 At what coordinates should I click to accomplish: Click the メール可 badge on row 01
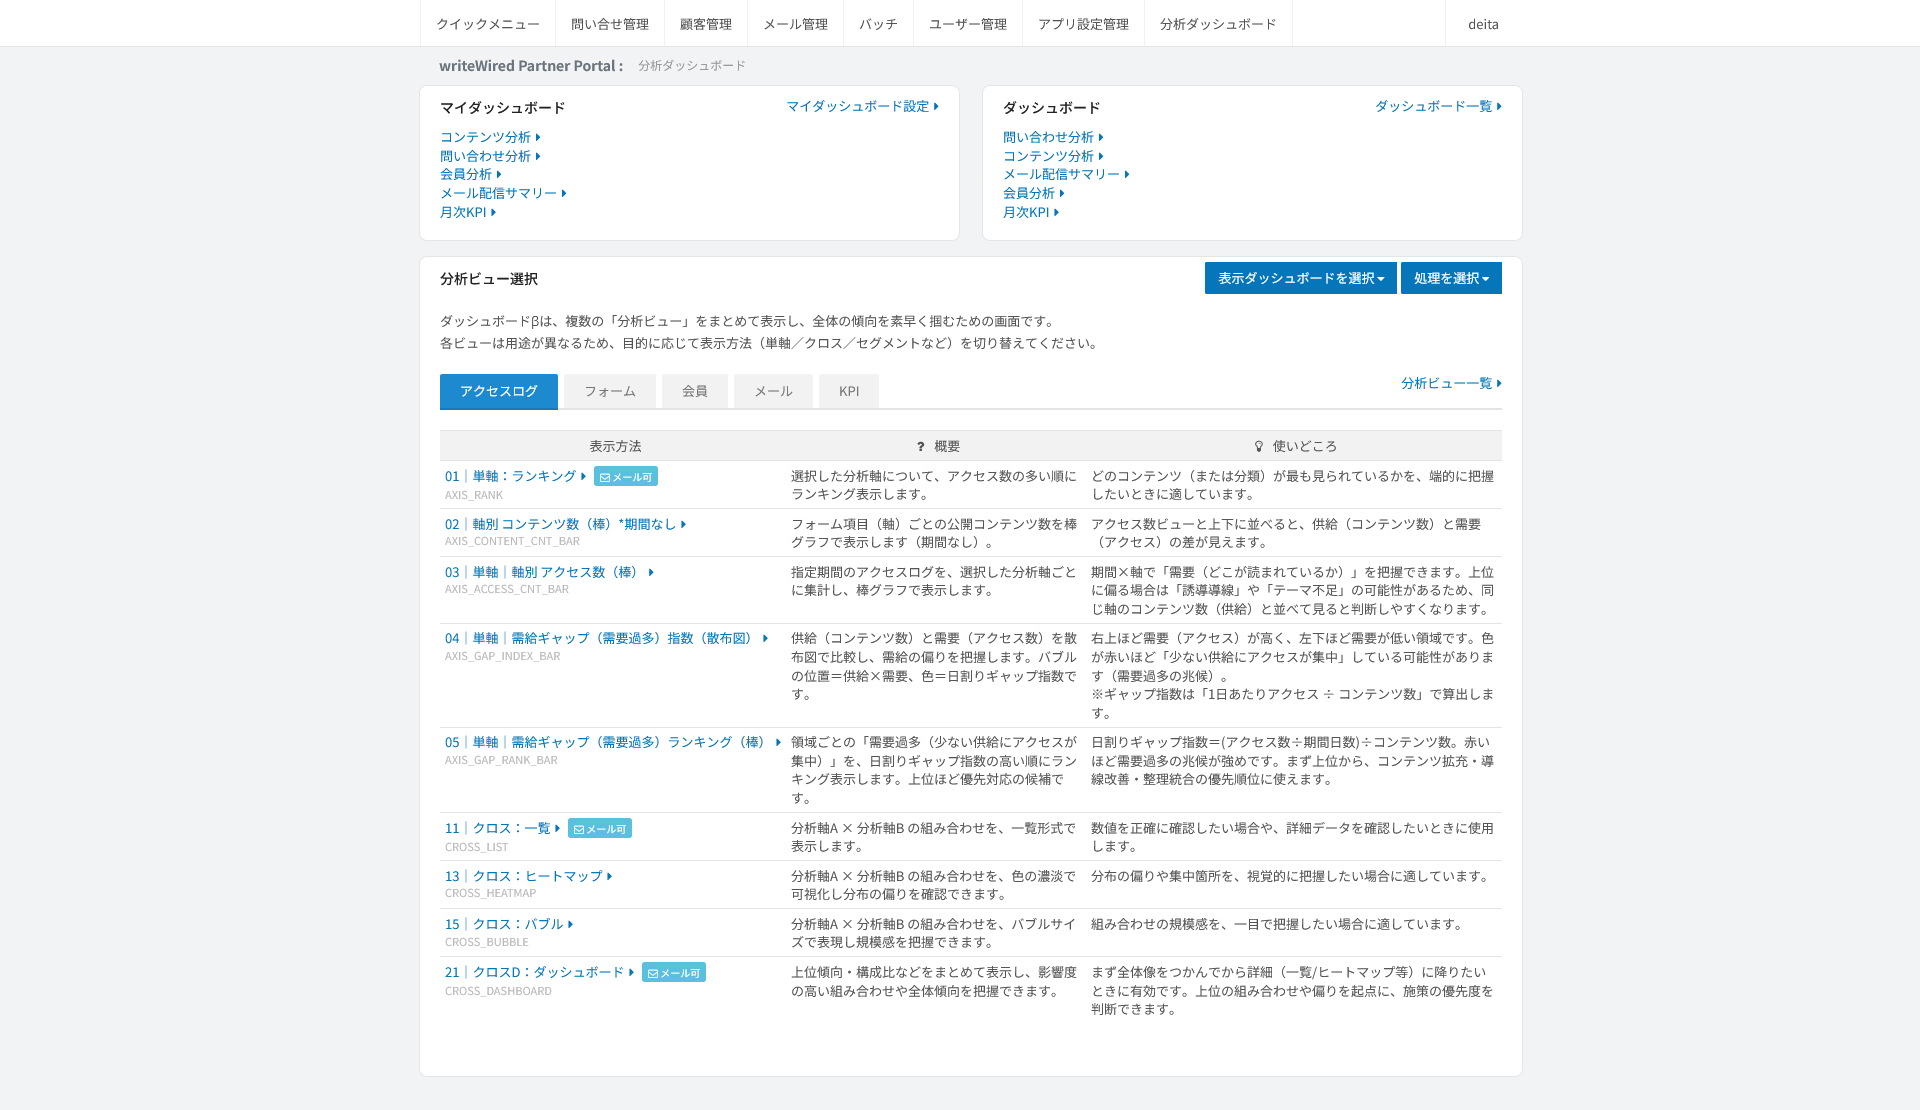[x=626, y=477]
